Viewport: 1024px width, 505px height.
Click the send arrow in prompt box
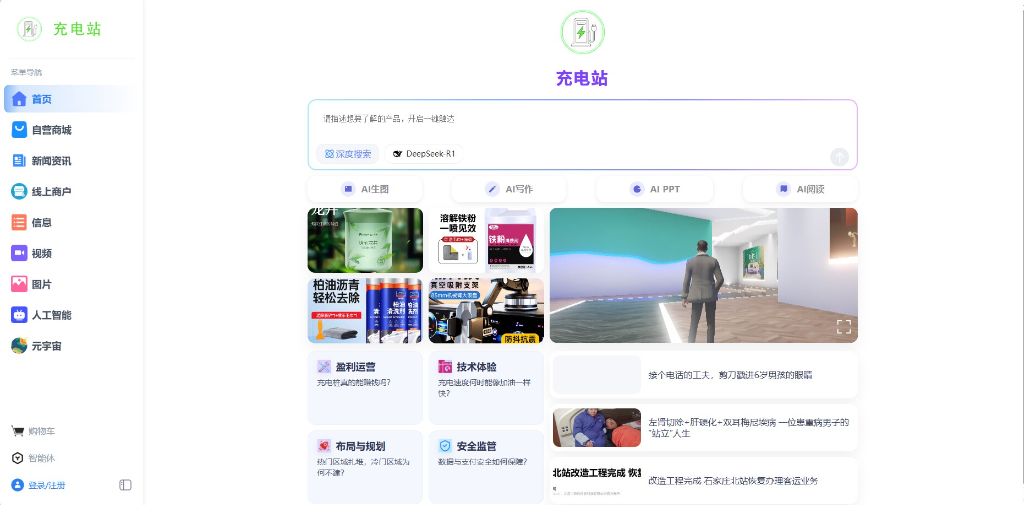(839, 156)
